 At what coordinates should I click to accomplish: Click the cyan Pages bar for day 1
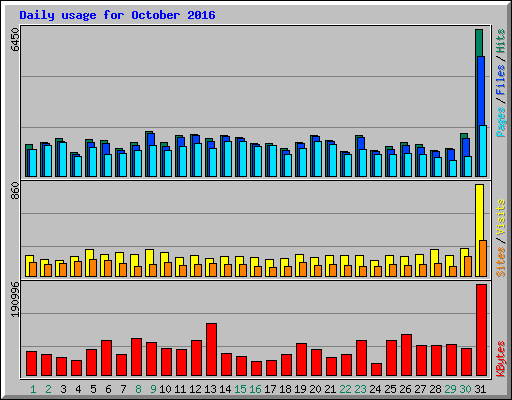point(33,163)
